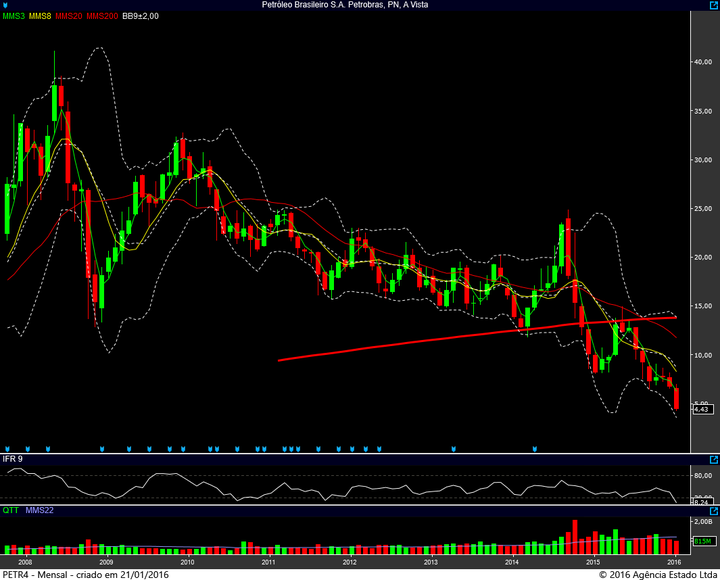Screen dimensions: 720x580
Task: Click the 35,00 price axis label
Action: [703, 111]
